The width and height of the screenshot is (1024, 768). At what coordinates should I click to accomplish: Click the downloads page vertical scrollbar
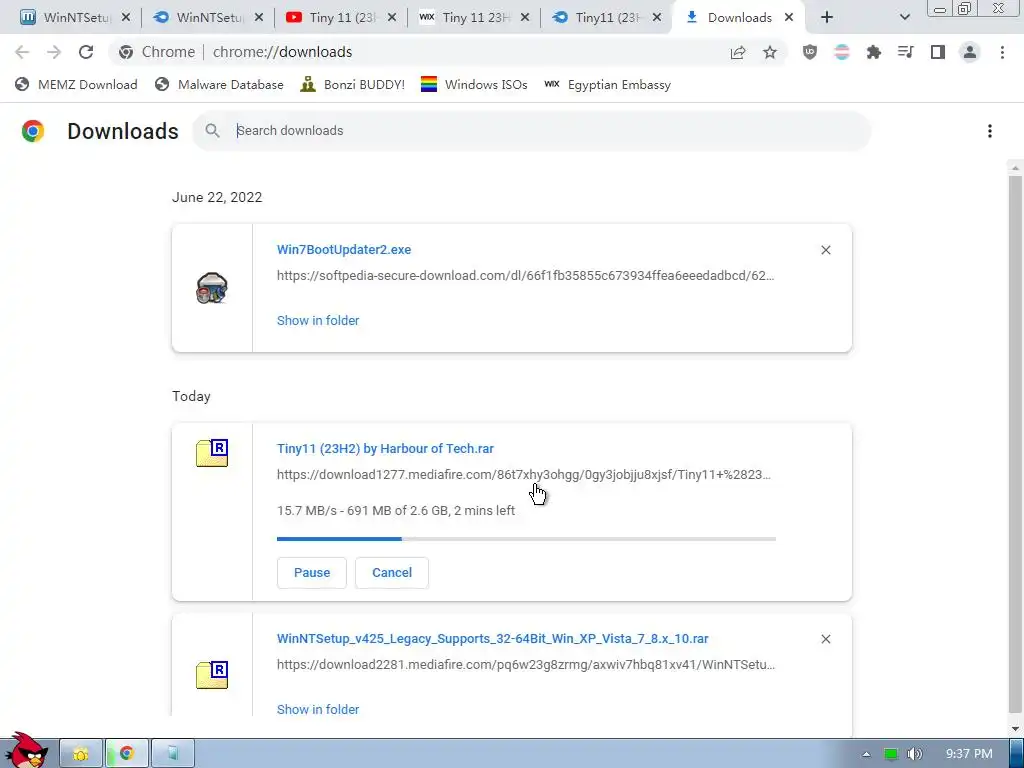1015,444
